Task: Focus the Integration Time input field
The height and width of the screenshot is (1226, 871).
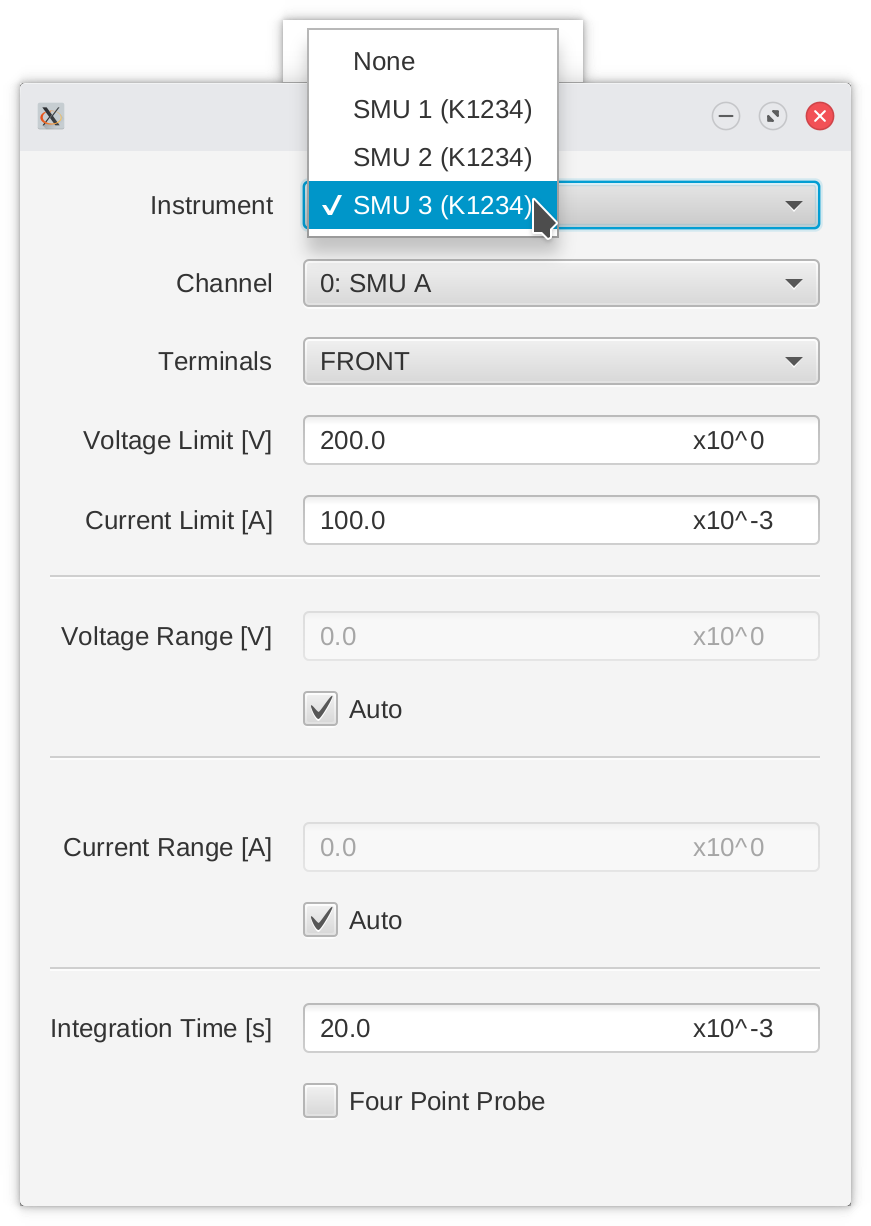Action: 490,1028
